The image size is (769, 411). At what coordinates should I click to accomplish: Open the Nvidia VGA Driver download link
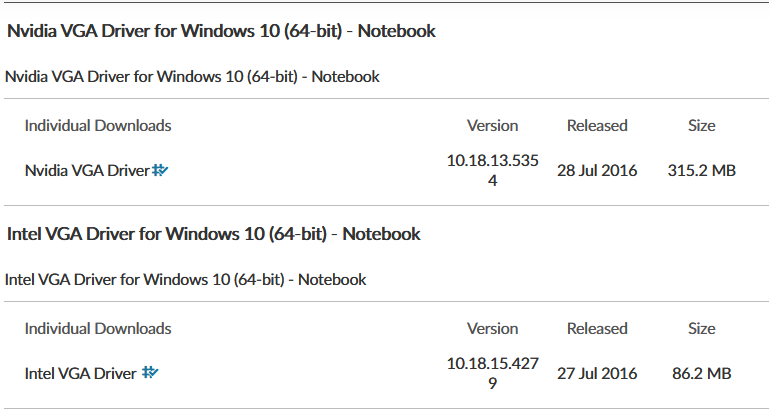(x=87, y=171)
